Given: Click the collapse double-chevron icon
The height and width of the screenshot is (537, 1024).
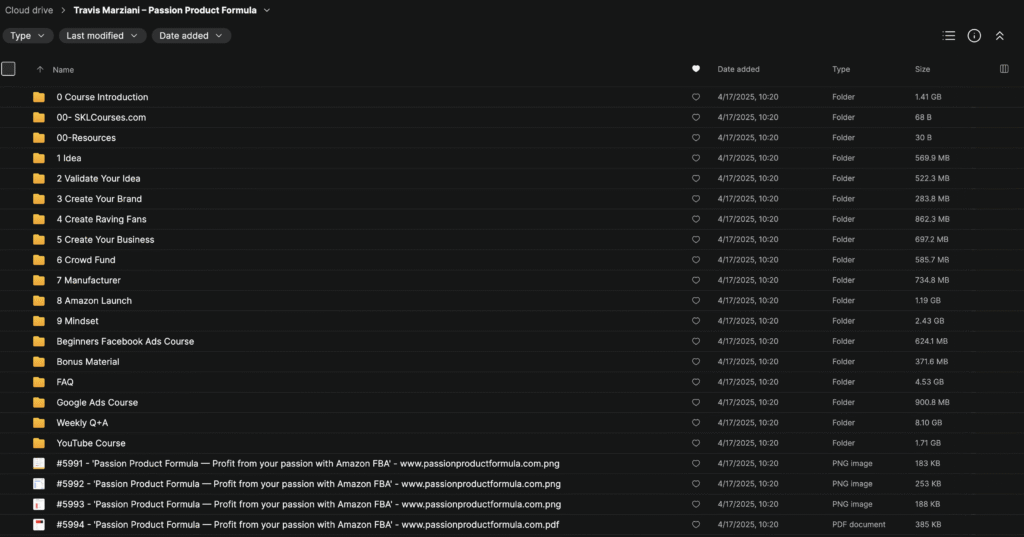Looking at the screenshot, I should point(999,36).
